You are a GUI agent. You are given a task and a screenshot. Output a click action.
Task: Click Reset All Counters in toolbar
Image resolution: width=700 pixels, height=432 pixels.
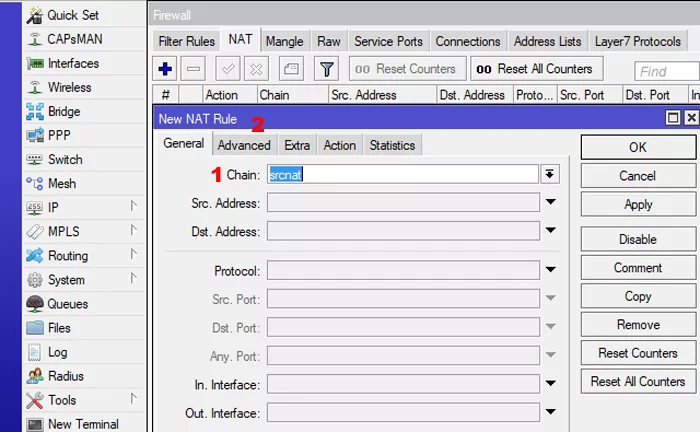tap(537, 69)
